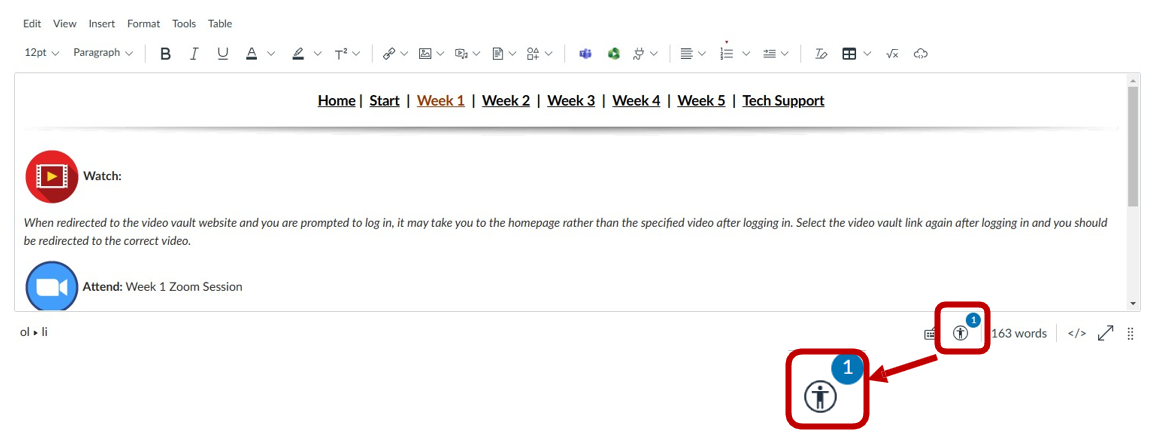Follow the Week 5 navigation link
This screenshot has height=442, width=1155.
coord(701,101)
